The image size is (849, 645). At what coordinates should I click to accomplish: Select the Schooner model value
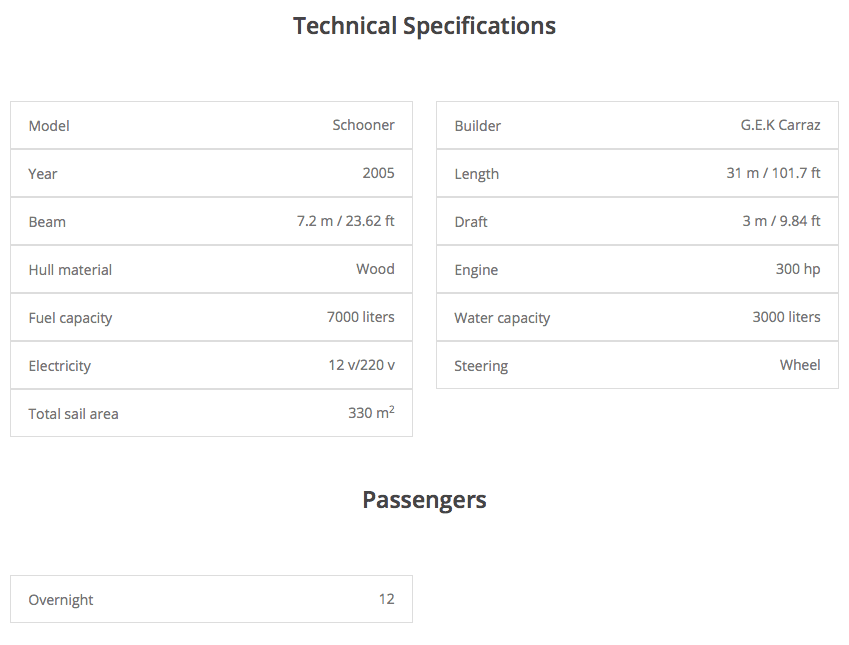click(x=363, y=125)
